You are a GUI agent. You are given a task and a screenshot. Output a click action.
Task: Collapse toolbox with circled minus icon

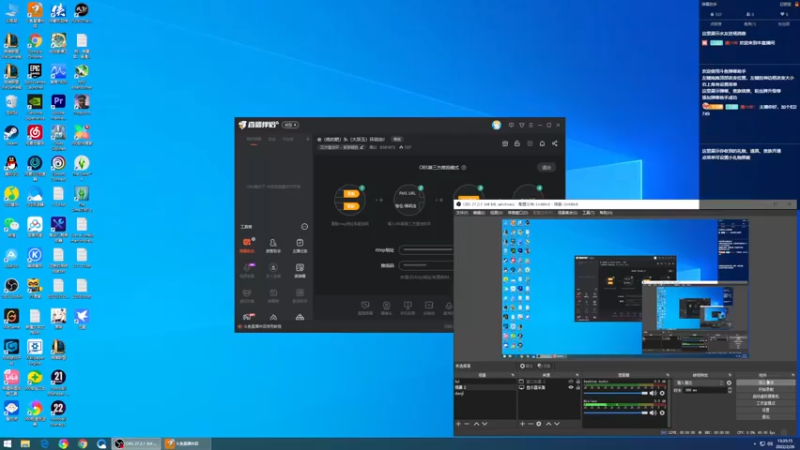pos(305,227)
